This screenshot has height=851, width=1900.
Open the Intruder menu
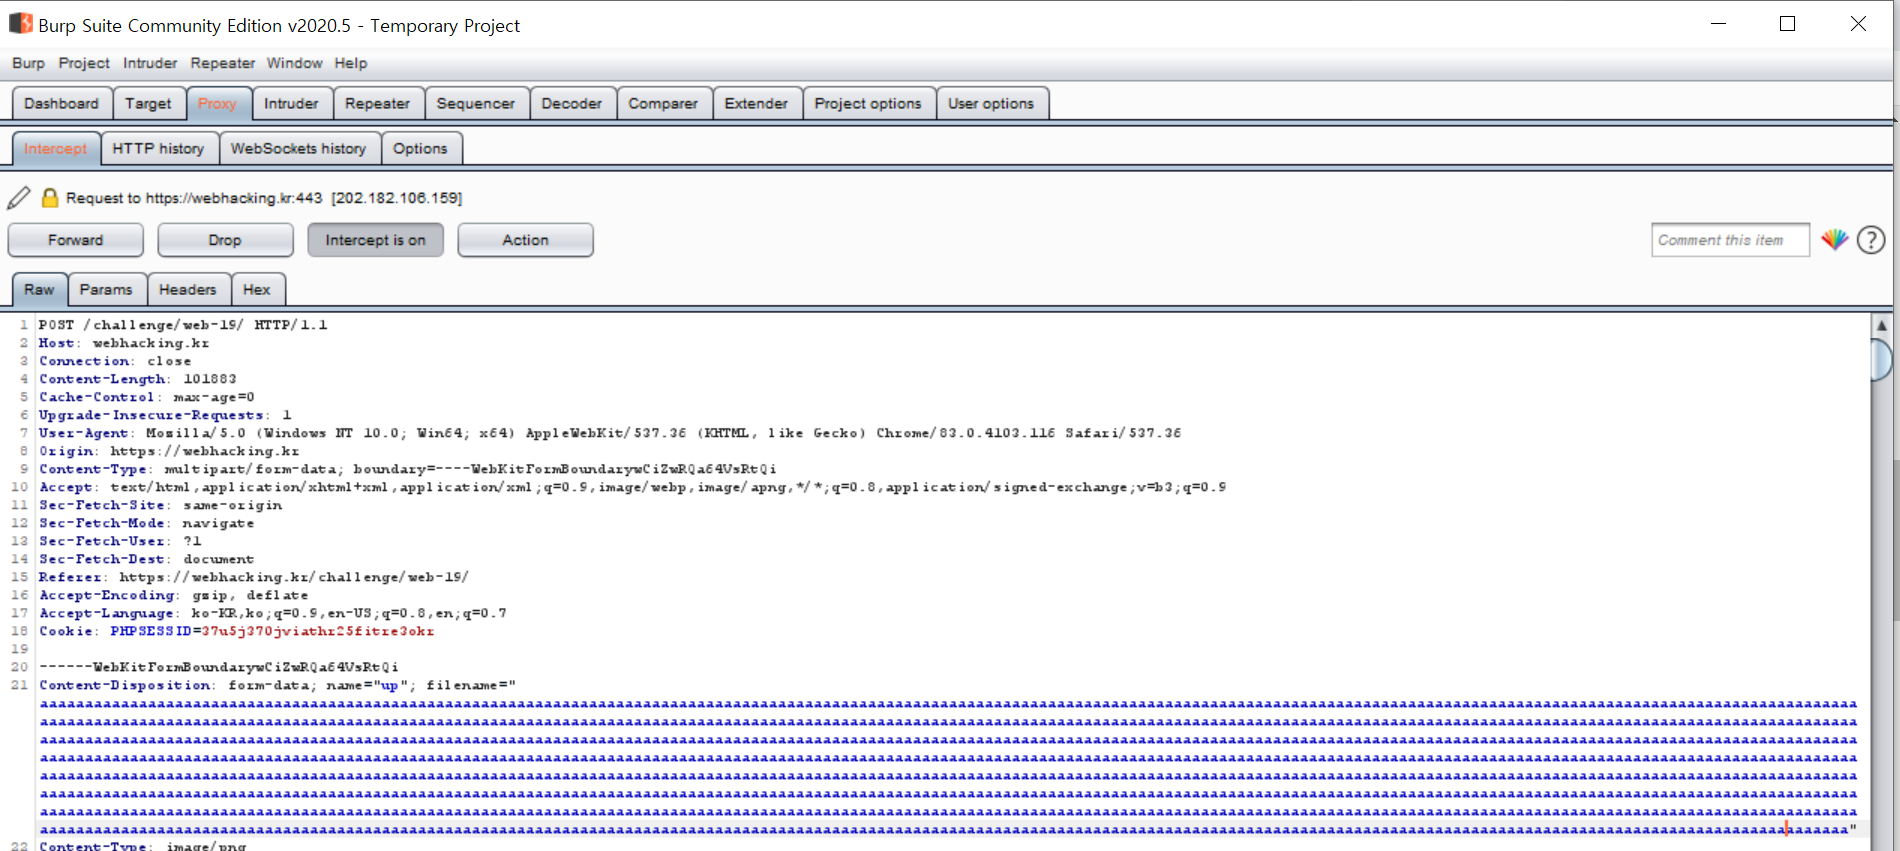click(x=150, y=63)
